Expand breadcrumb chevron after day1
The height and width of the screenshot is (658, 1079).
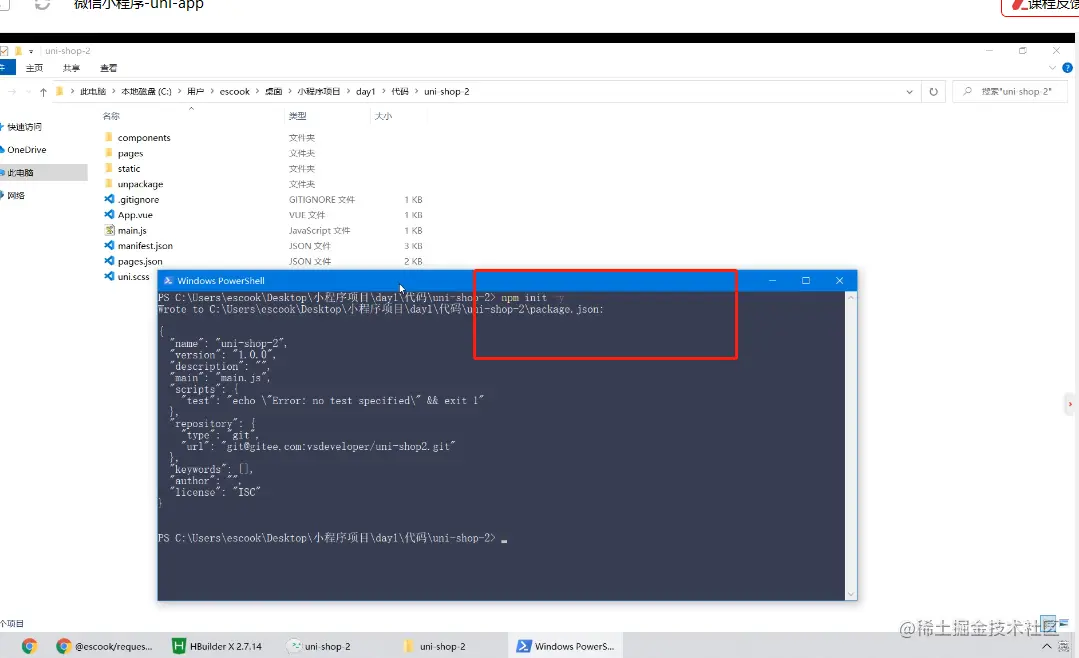point(383,92)
